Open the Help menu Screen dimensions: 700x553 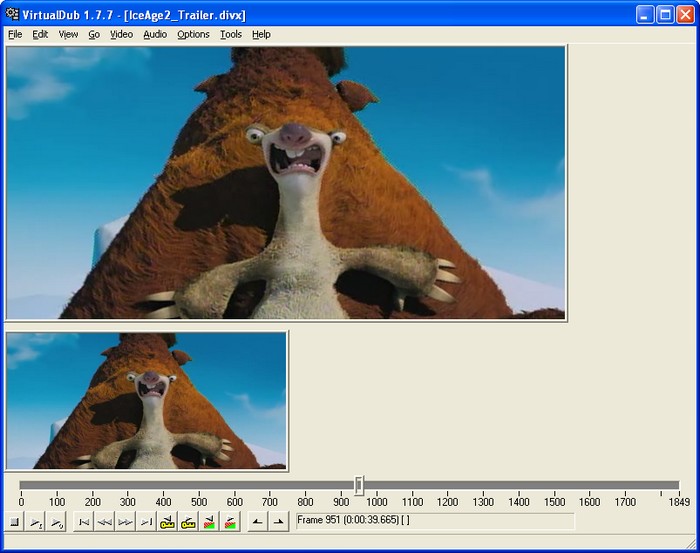(x=261, y=34)
